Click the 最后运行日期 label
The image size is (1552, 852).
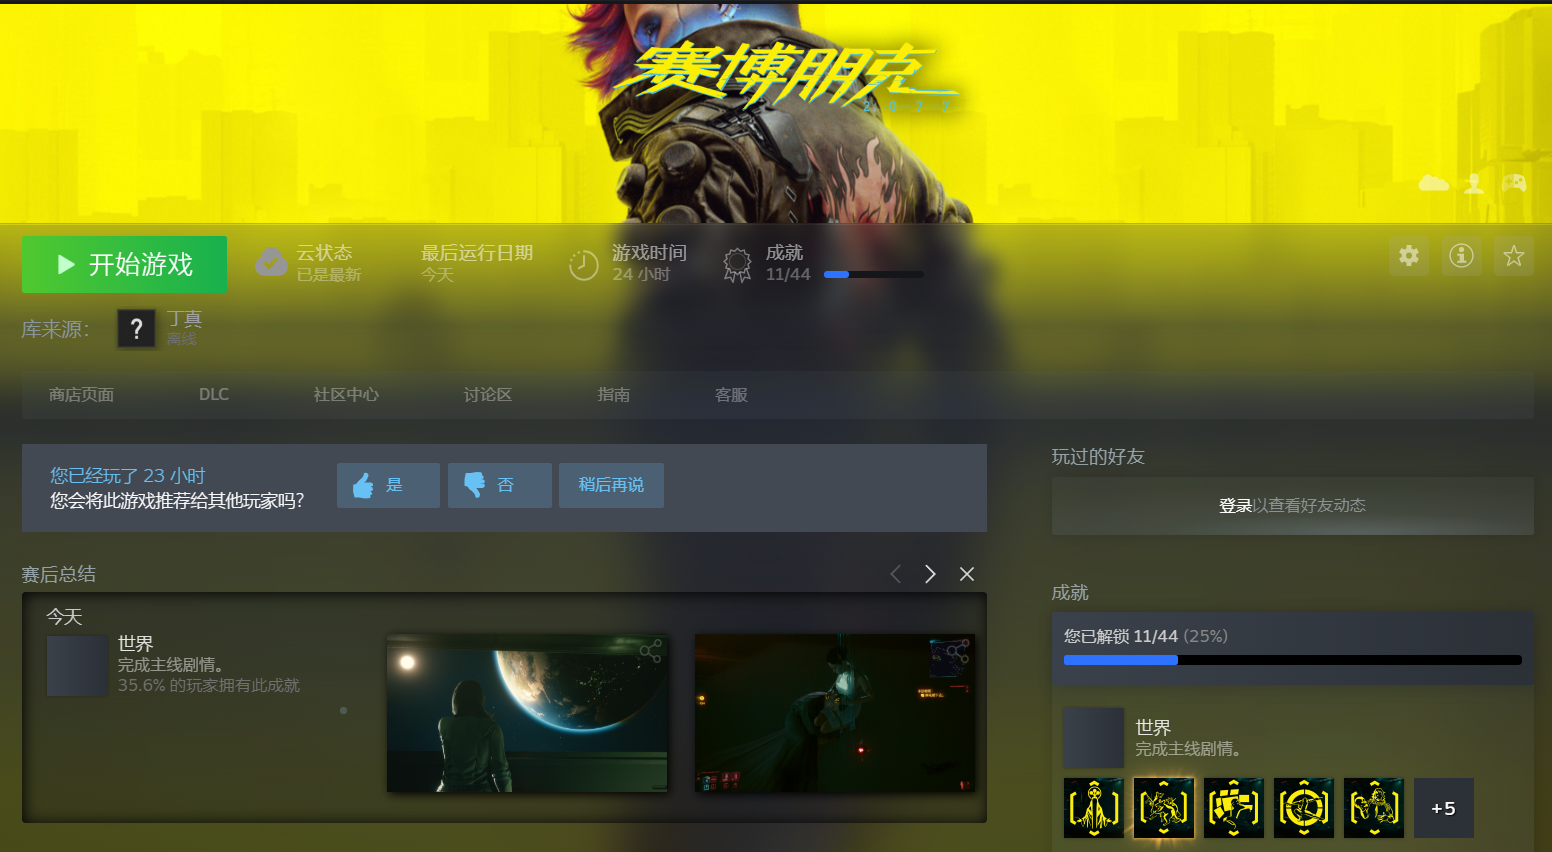[x=477, y=253]
